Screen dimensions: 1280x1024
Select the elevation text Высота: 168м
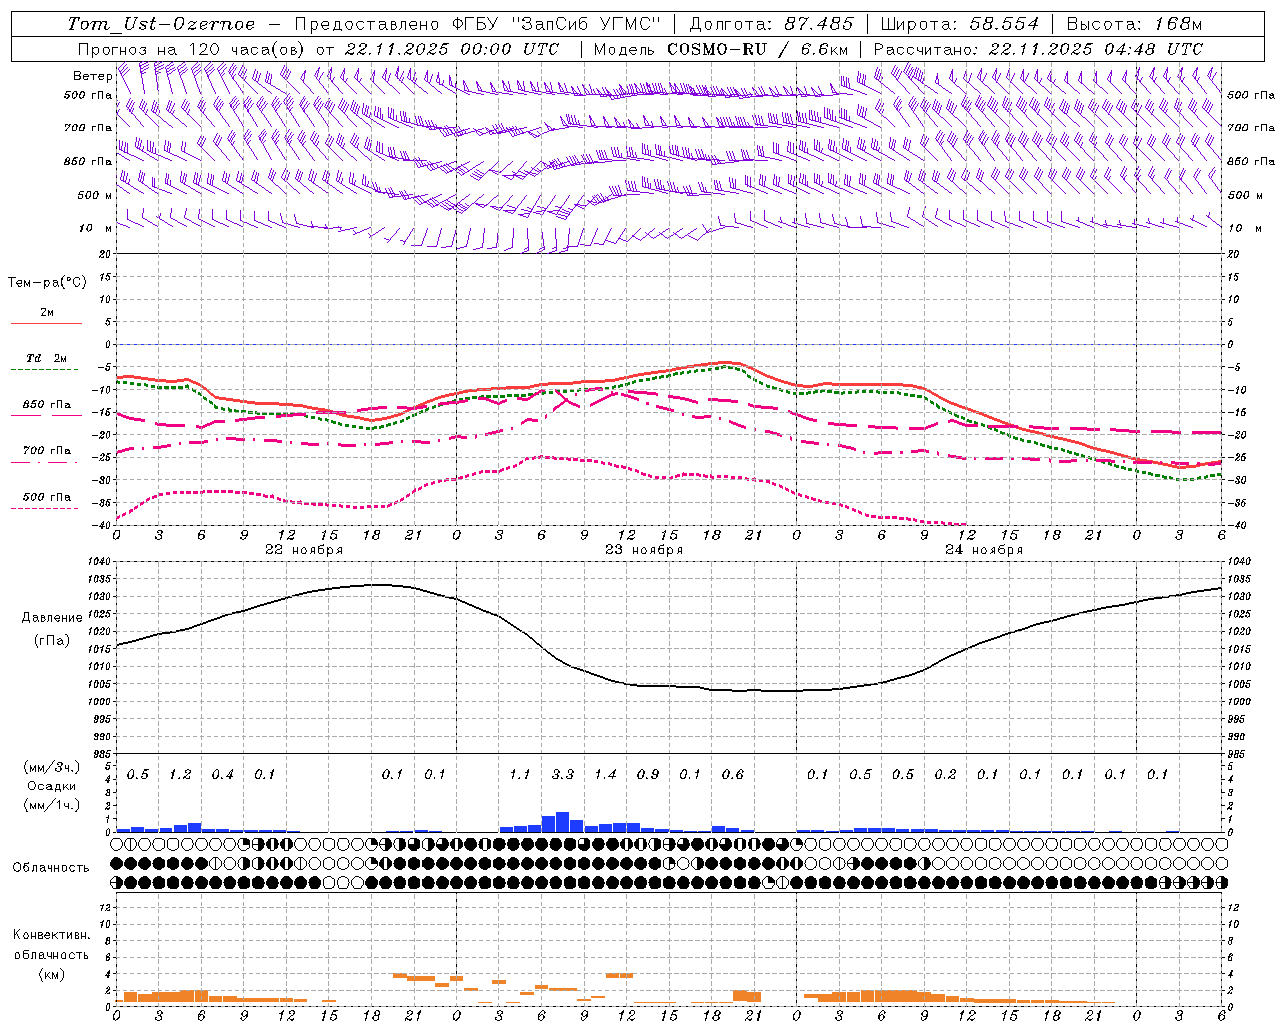click(1134, 24)
